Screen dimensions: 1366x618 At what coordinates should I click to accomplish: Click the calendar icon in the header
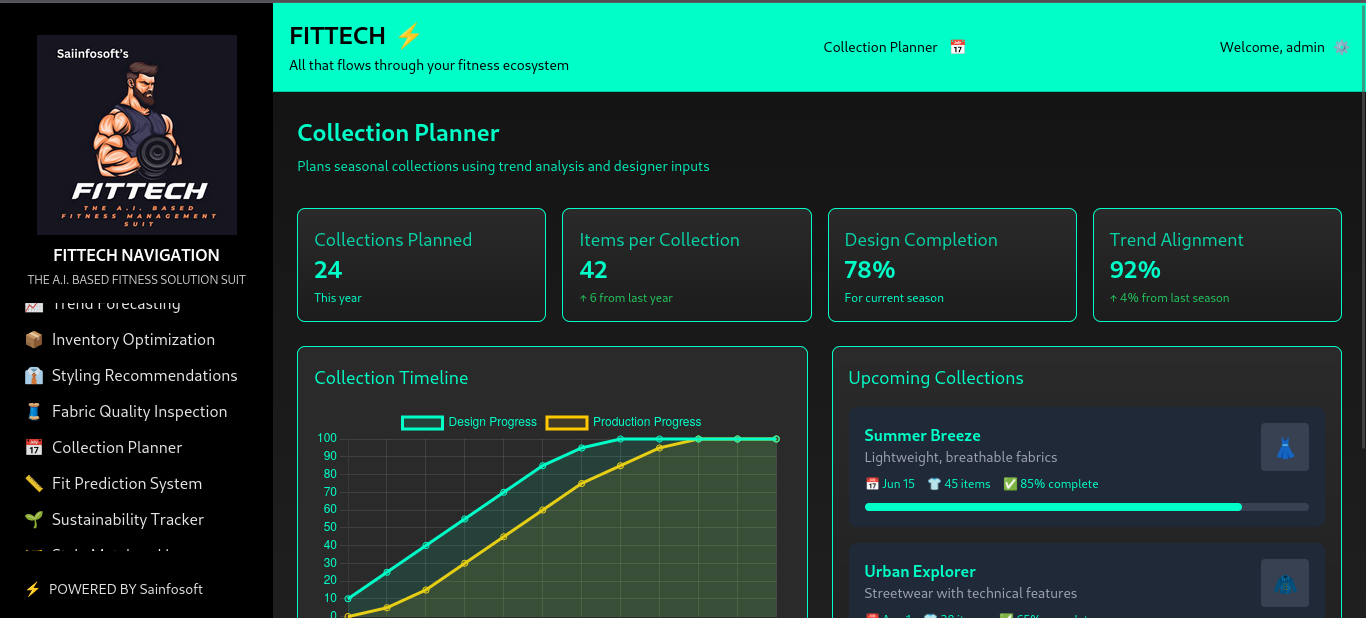click(957, 47)
